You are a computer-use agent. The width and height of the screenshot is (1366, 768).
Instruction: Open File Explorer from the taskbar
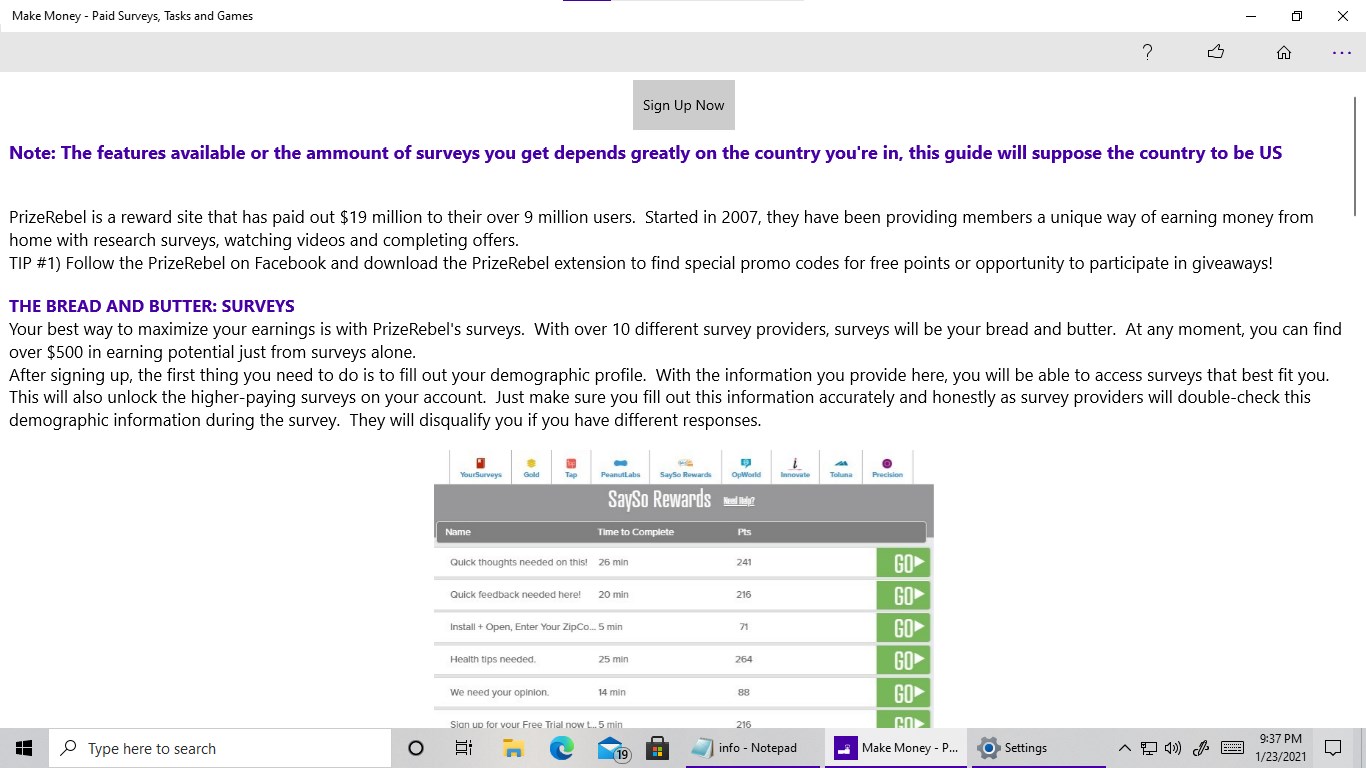pos(513,748)
